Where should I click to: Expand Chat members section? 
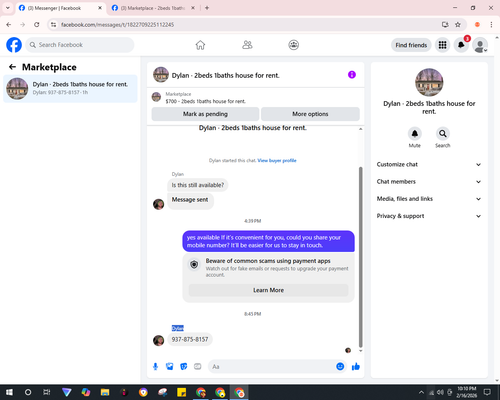point(429,182)
